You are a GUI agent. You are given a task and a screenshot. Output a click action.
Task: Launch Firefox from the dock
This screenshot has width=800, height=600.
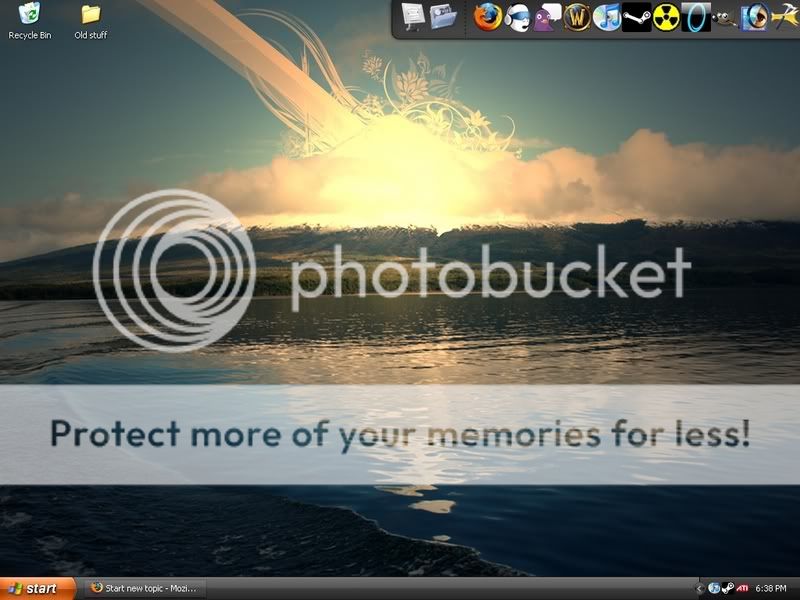tap(487, 17)
